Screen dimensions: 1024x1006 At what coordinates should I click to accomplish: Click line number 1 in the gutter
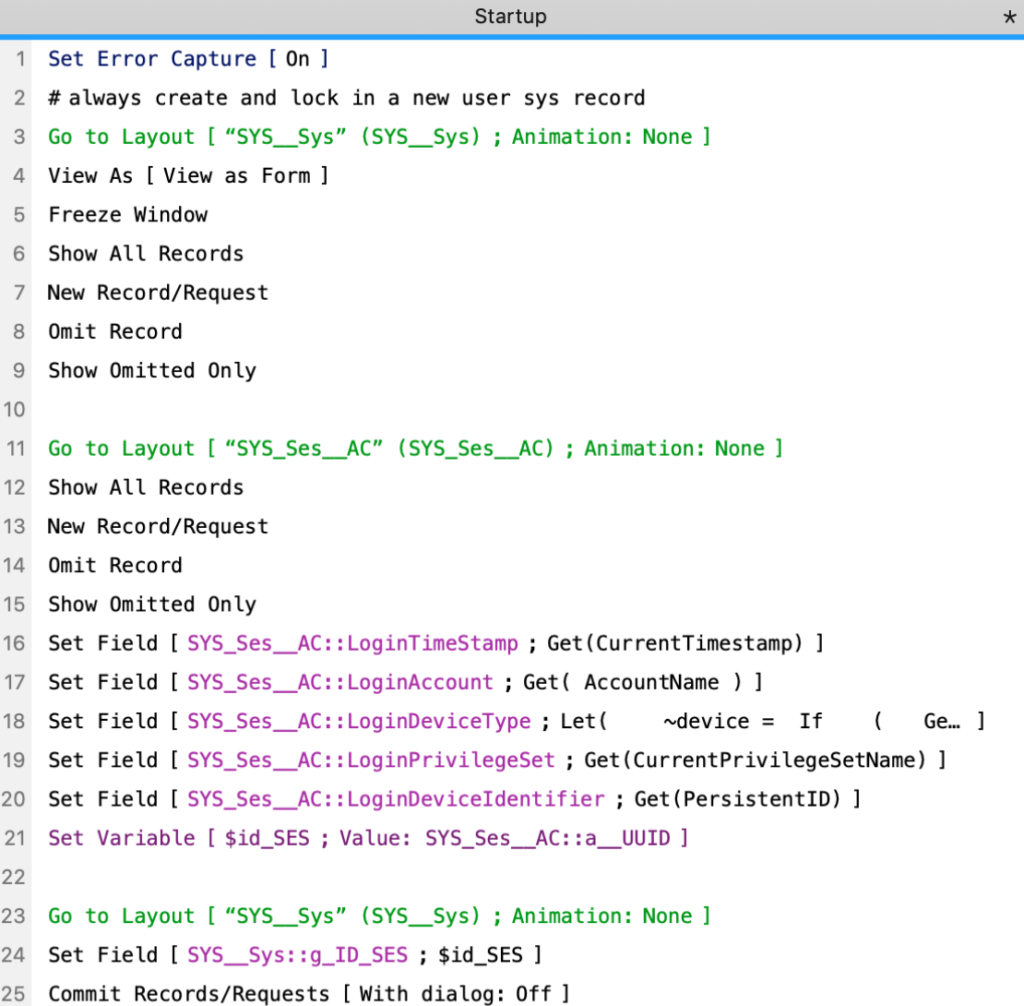[x=20, y=59]
